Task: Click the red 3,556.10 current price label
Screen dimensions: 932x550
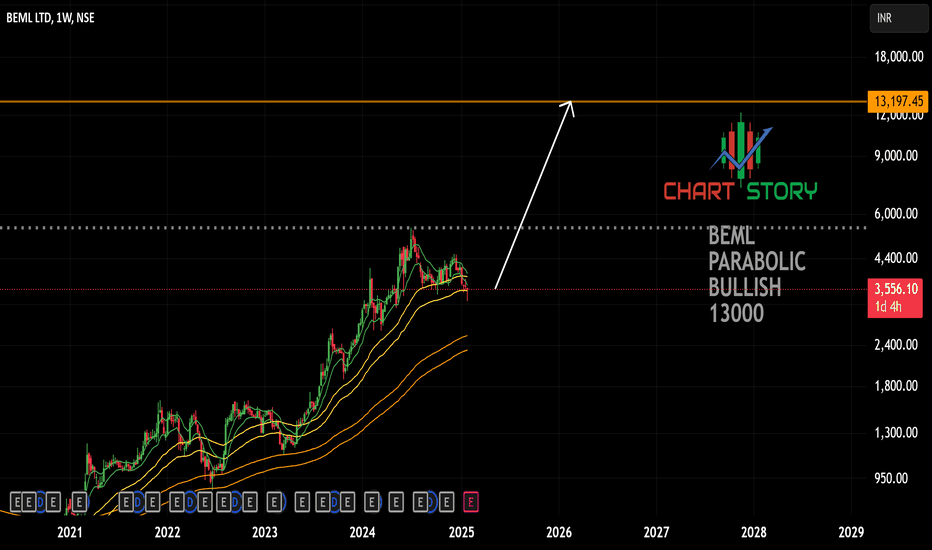Action: click(895, 297)
